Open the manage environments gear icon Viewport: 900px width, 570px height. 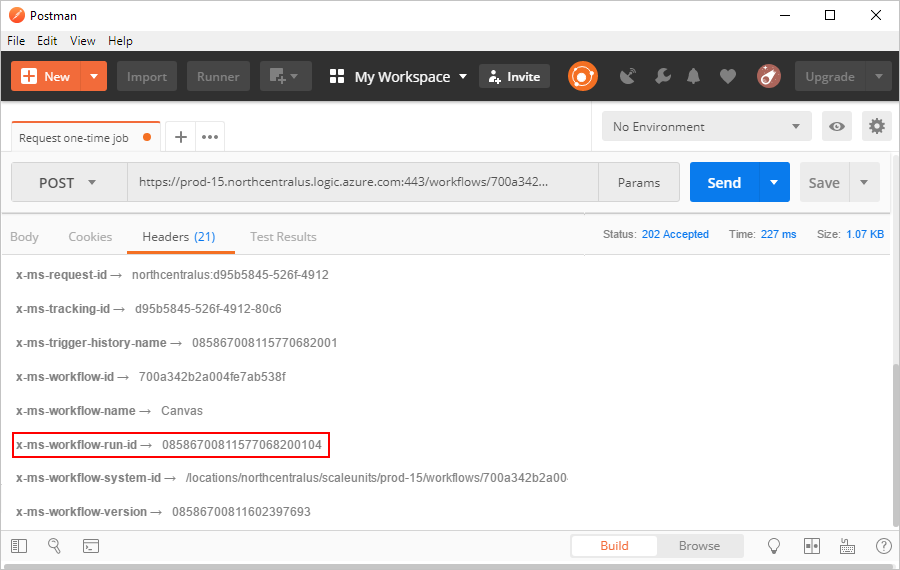tap(876, 126)
